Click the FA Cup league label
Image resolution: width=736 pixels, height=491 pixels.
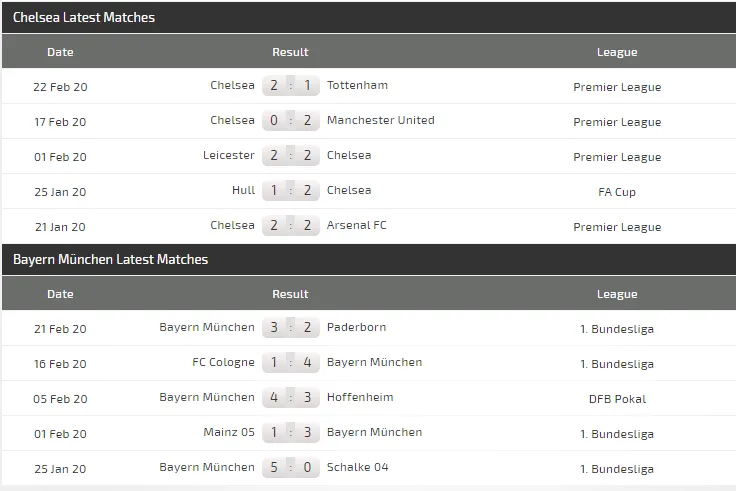617,192
